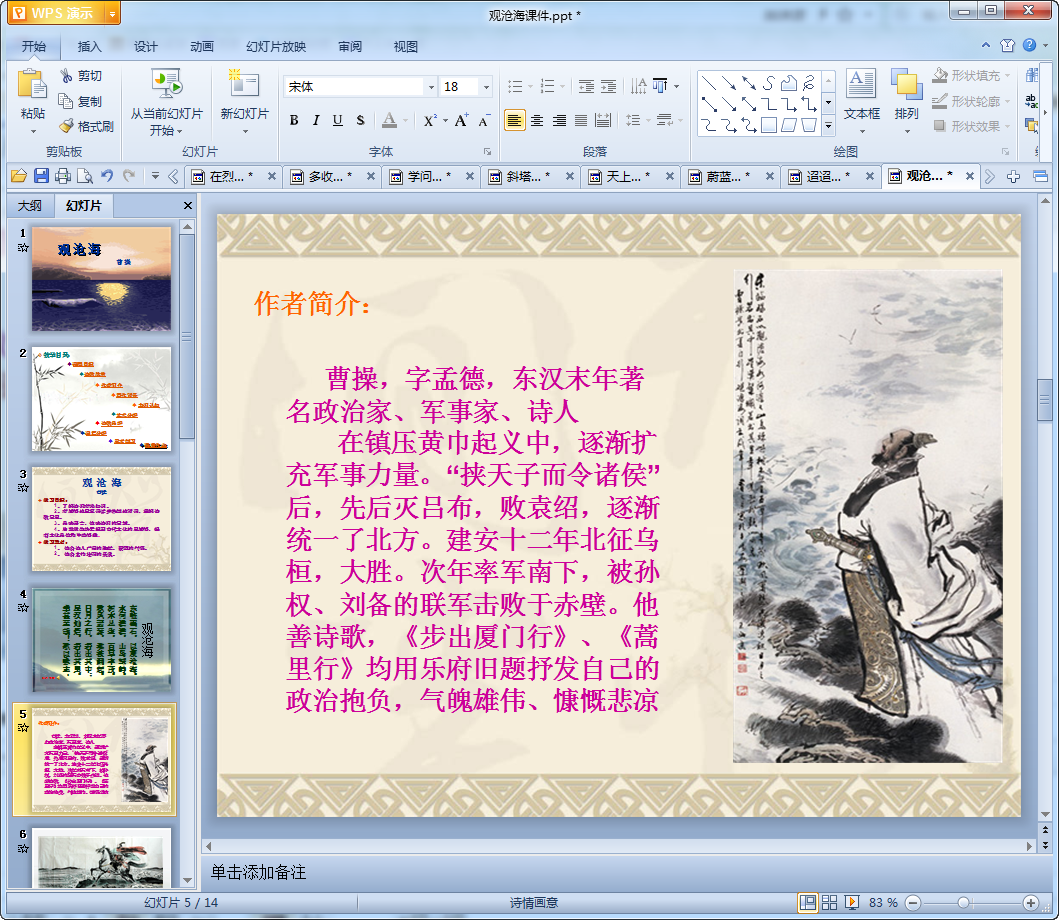The width and height of the screenshot is (1059, 920).
Task: Open print preview icon
Action: coord(85,176)
